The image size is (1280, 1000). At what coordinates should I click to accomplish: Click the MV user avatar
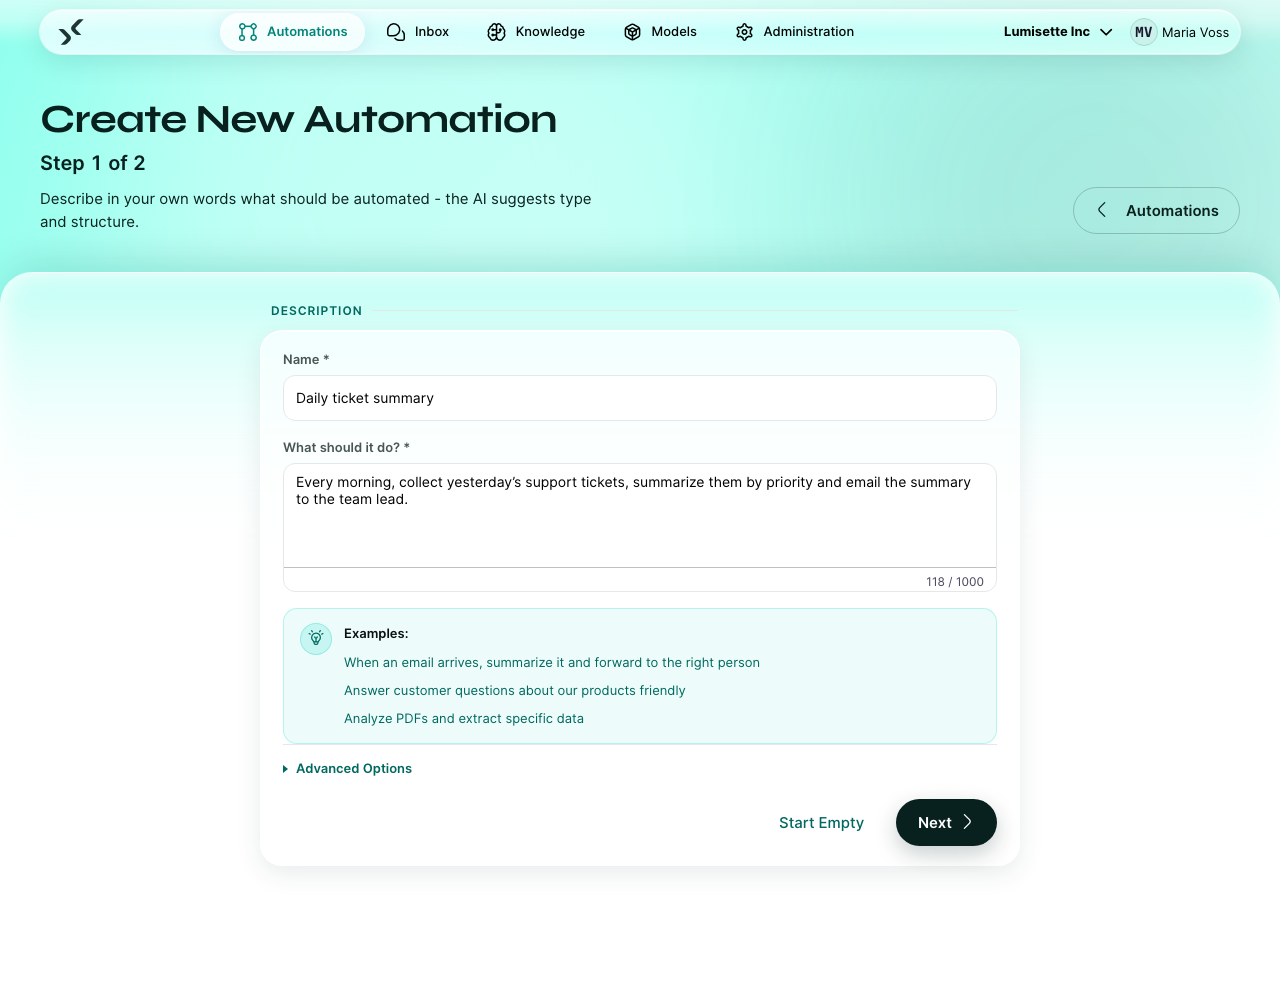click(1144, 32)
